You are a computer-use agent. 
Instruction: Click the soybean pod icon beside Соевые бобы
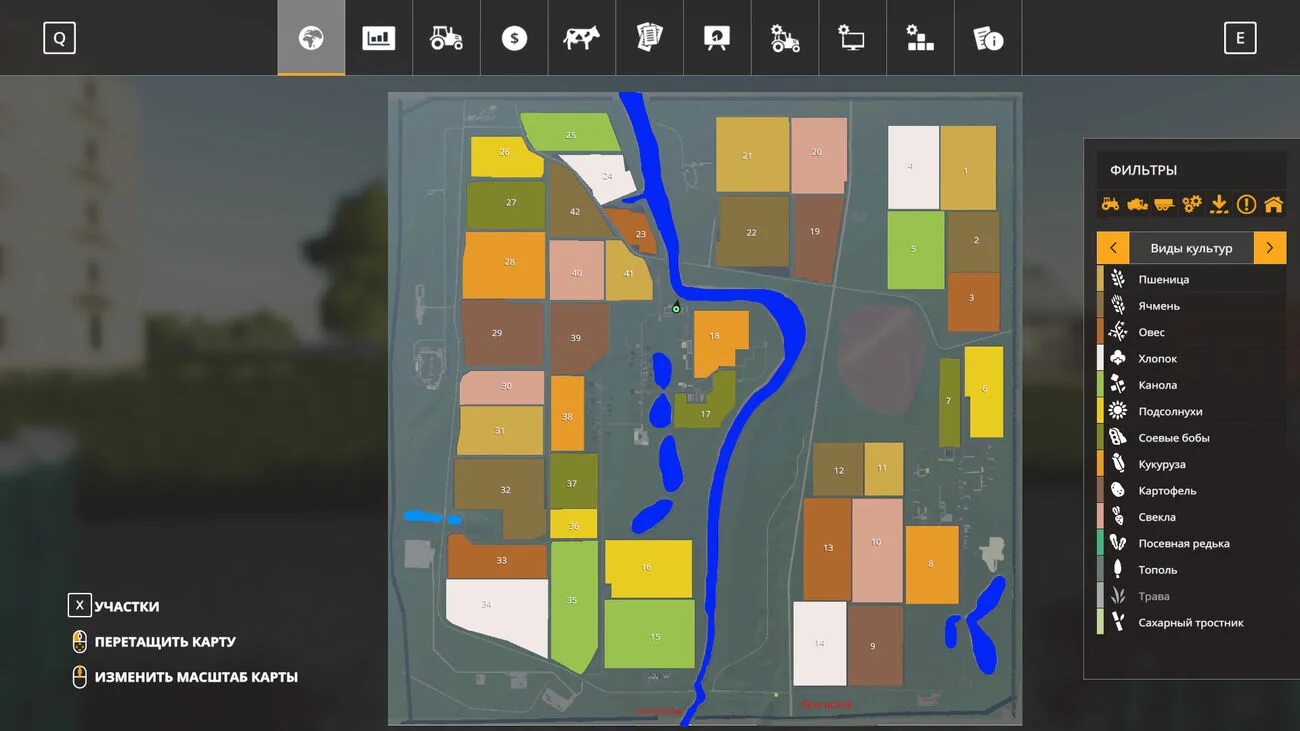(1118, 437)
